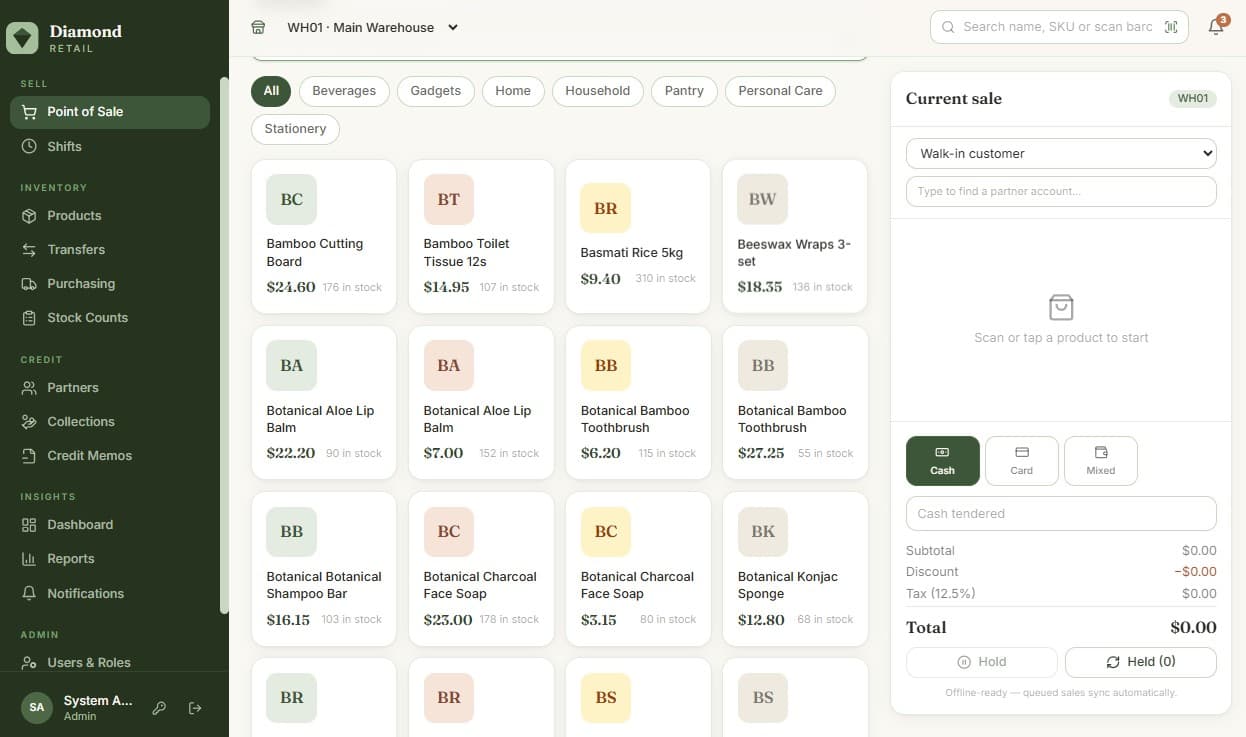Click the Credit Memos document icon
The image size is (1246, 737).
[29, 455]
